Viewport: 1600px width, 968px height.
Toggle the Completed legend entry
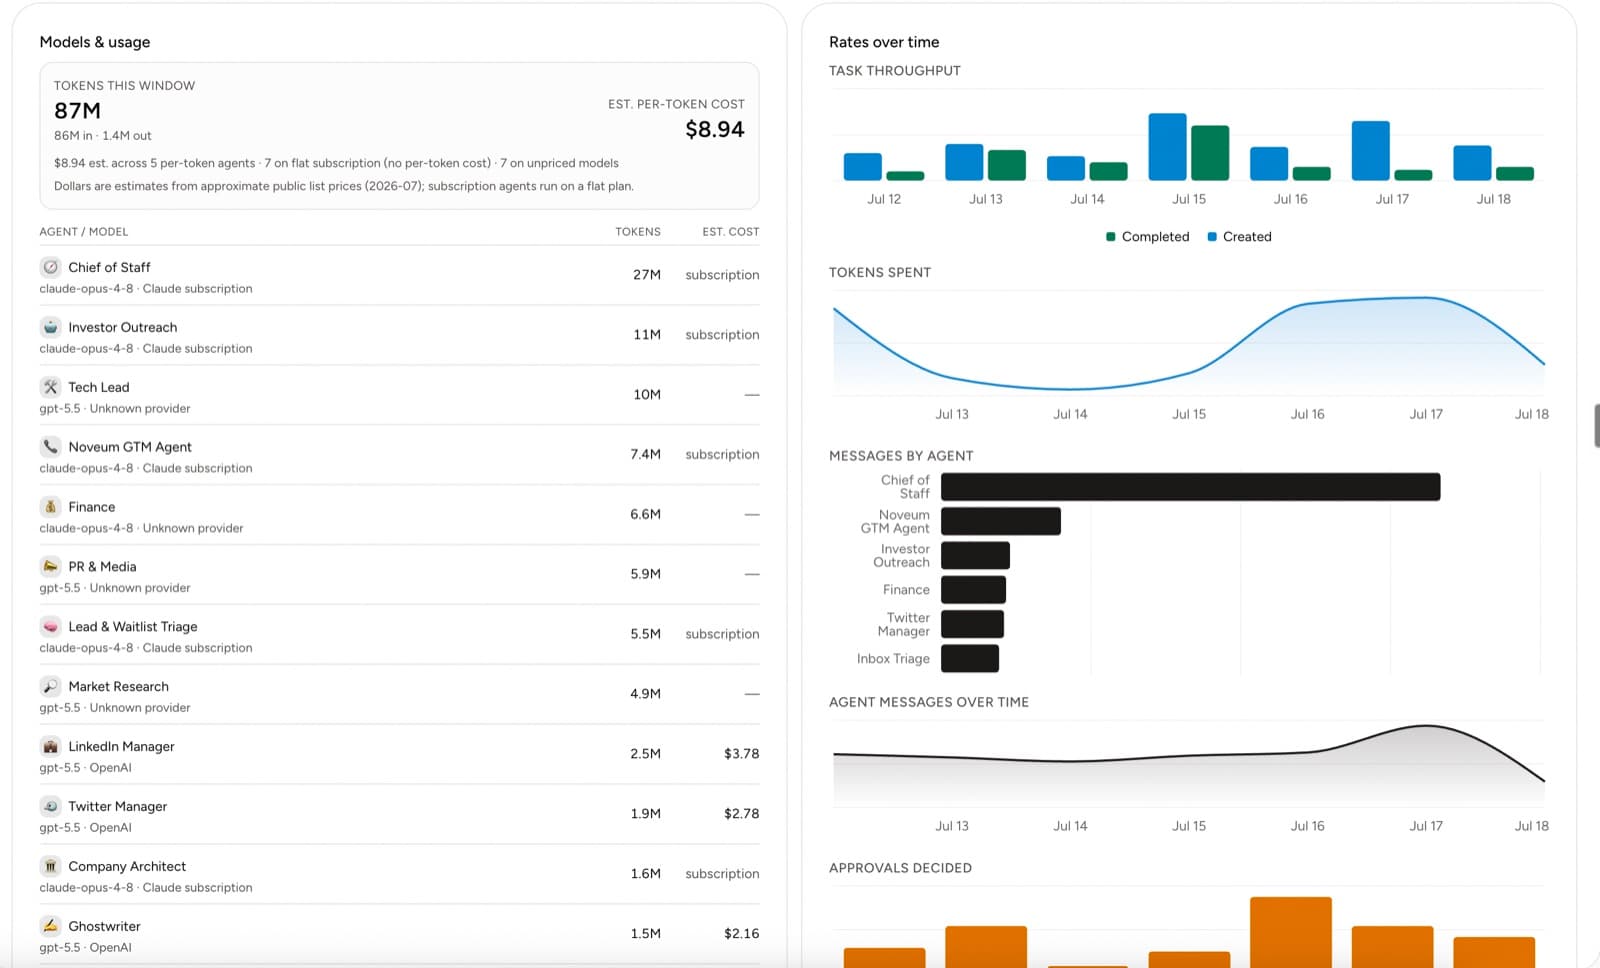click(1147, 237)
